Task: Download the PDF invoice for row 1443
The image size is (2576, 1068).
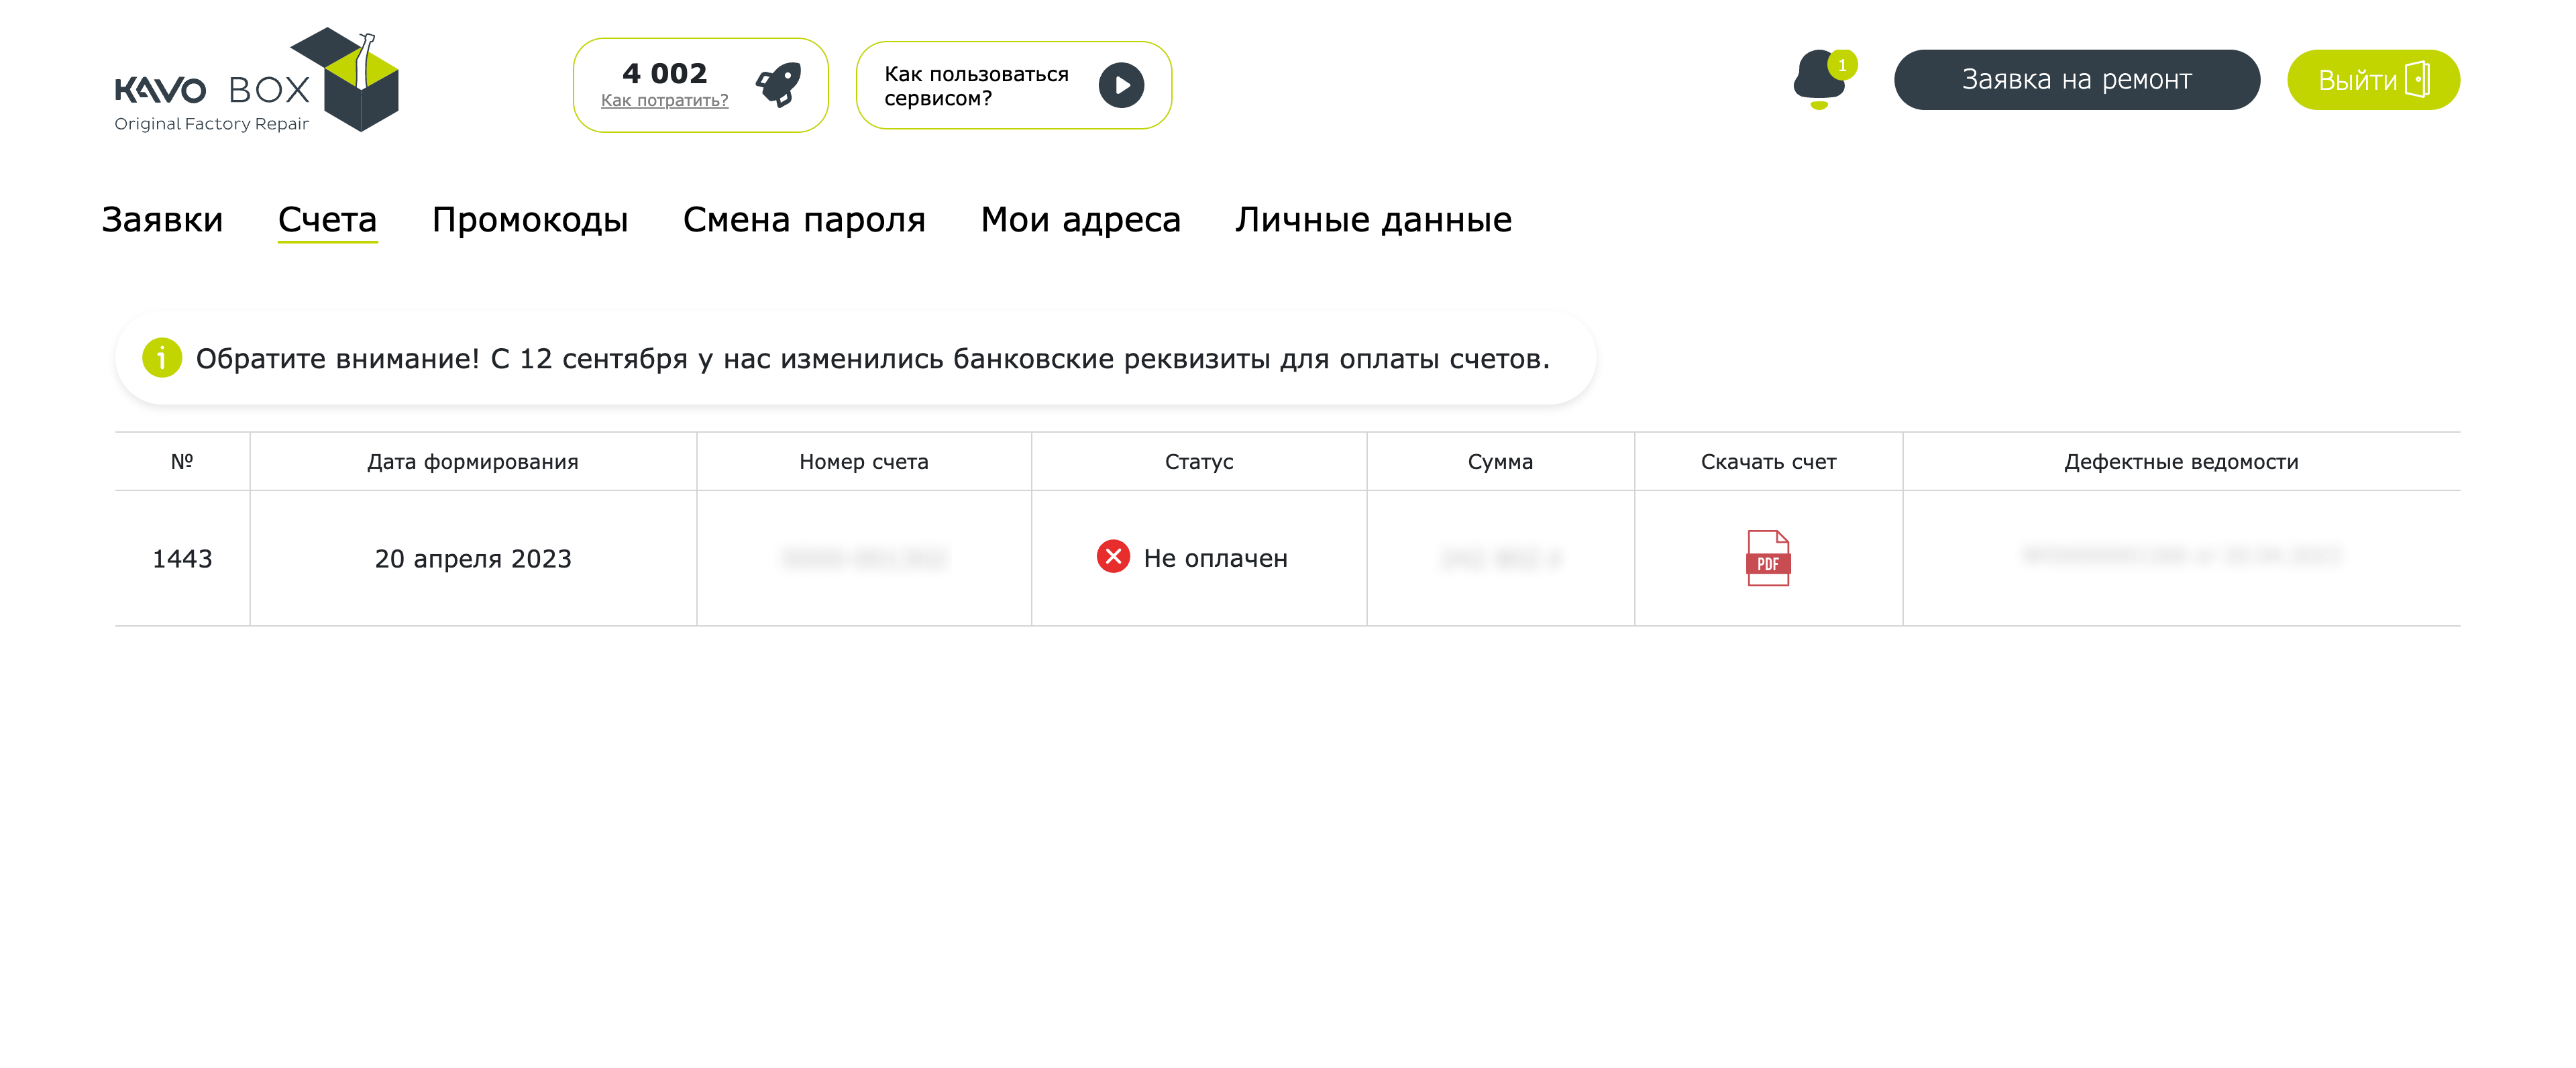Action: (1768, 558)
